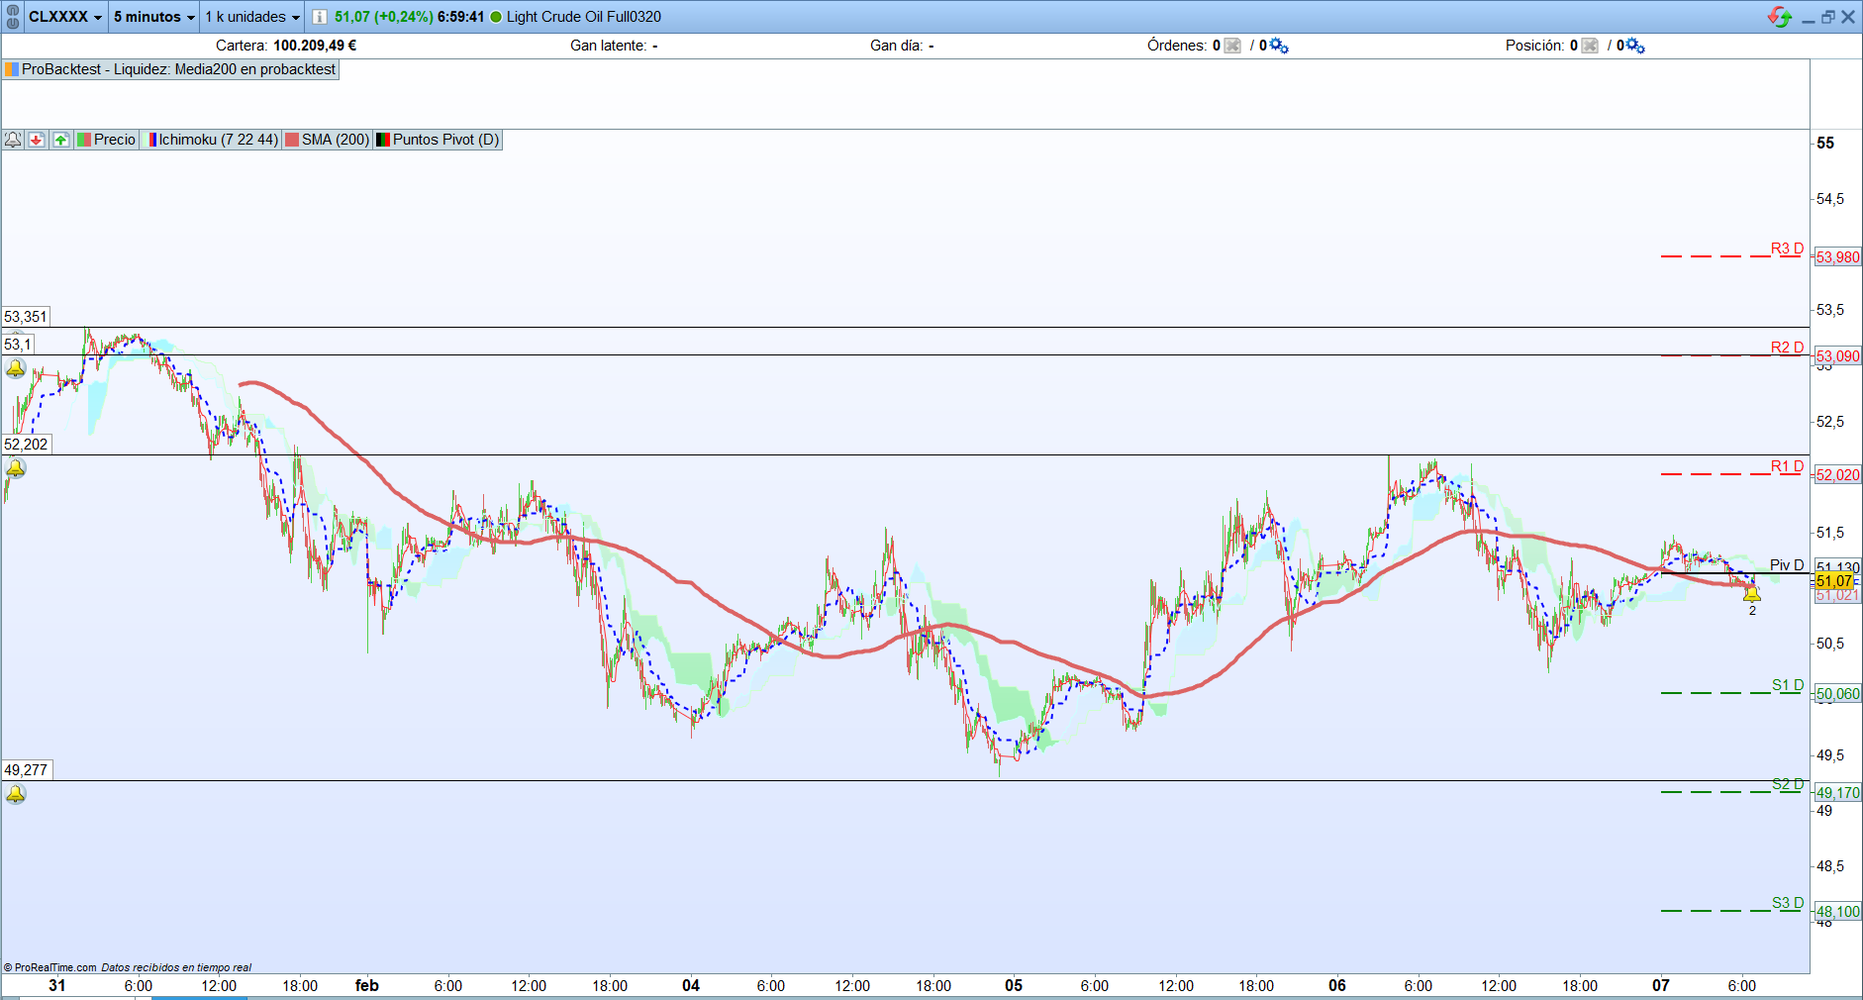Viewport: 1863px width, 1000px height.
Task: Click the 53,980 price axis tag
Action: 1838,257
